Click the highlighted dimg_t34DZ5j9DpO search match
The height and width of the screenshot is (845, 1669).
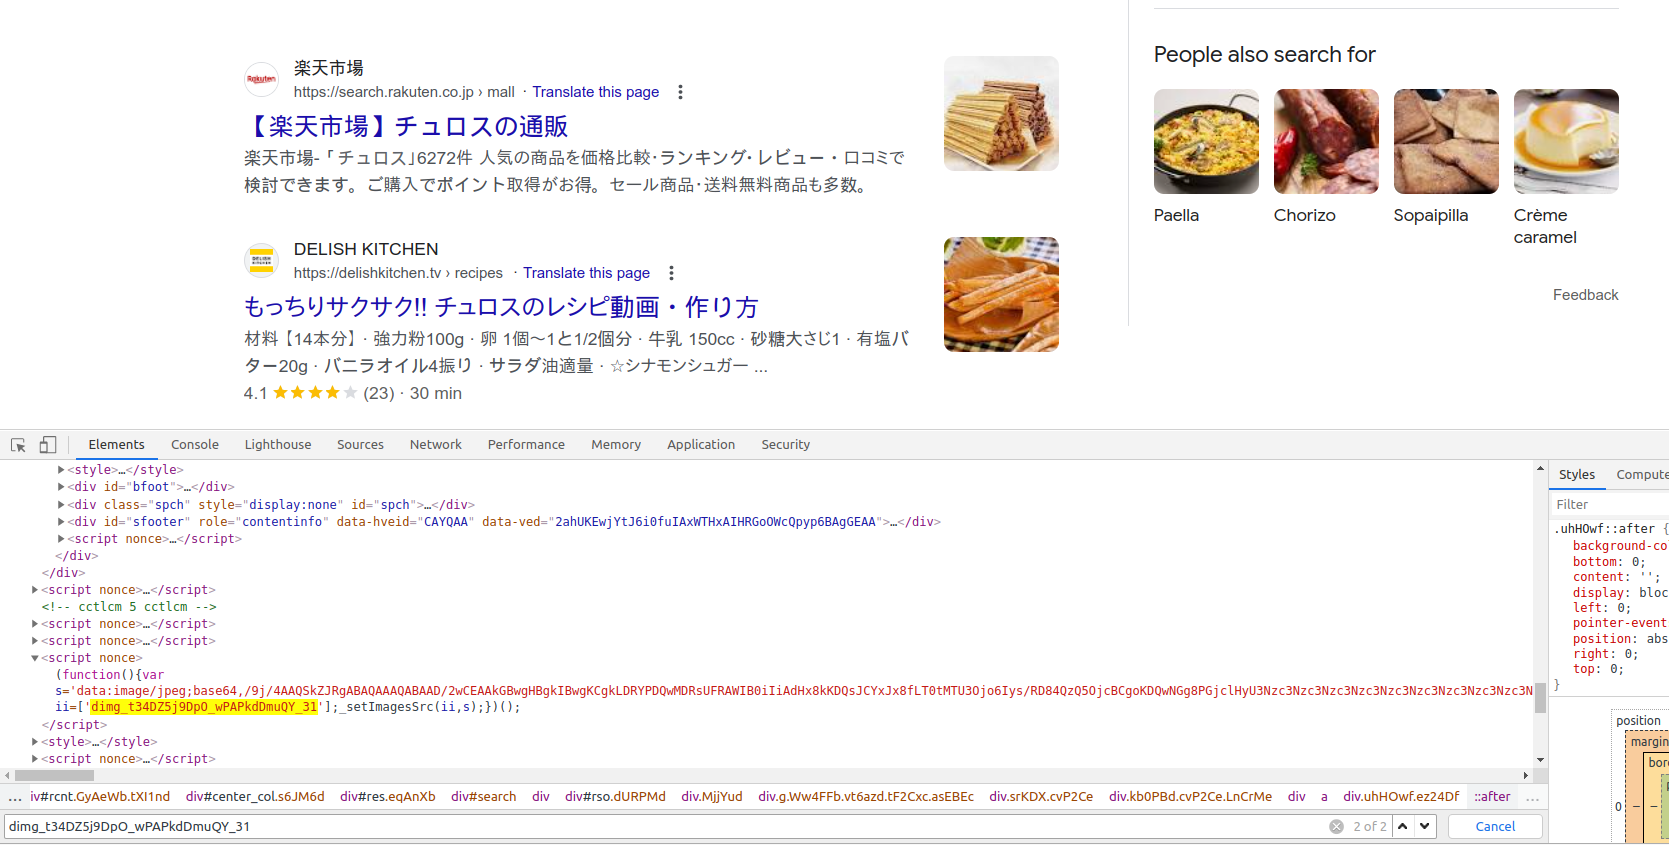204,707
